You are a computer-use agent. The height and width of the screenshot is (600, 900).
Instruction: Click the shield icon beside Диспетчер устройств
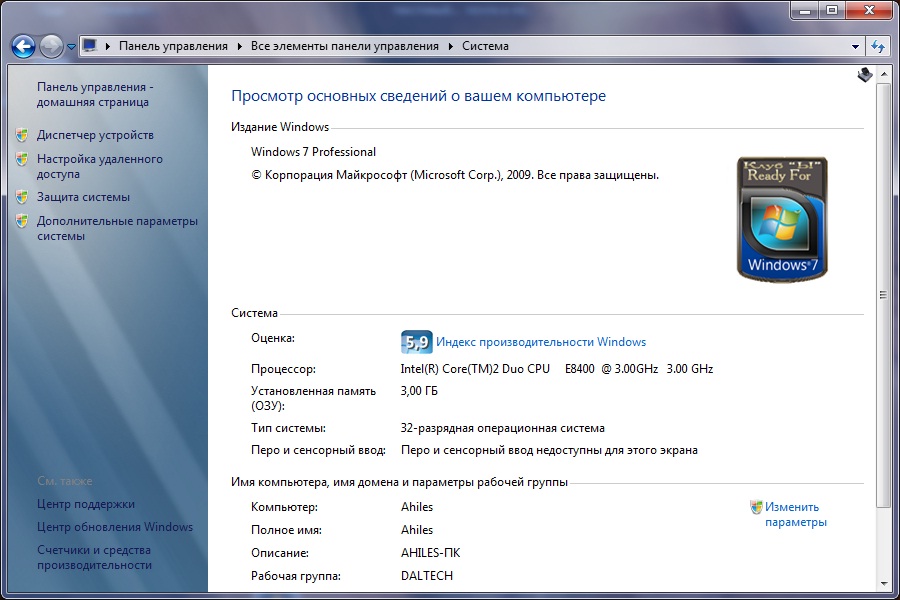coord(22,135)
